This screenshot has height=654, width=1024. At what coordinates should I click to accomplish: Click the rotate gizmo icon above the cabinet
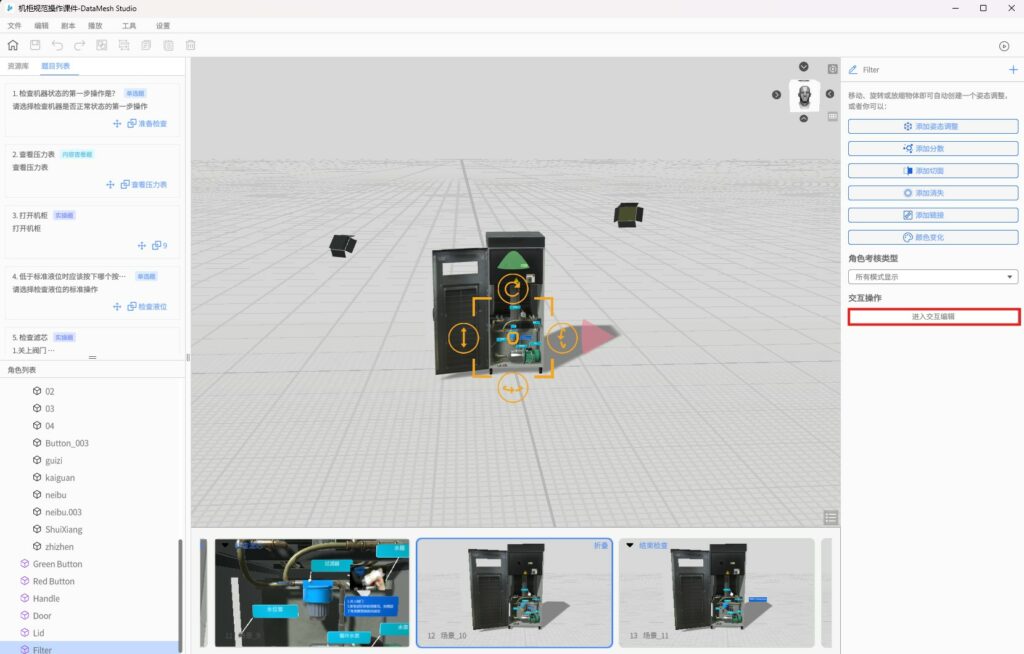tap(513, 290)
